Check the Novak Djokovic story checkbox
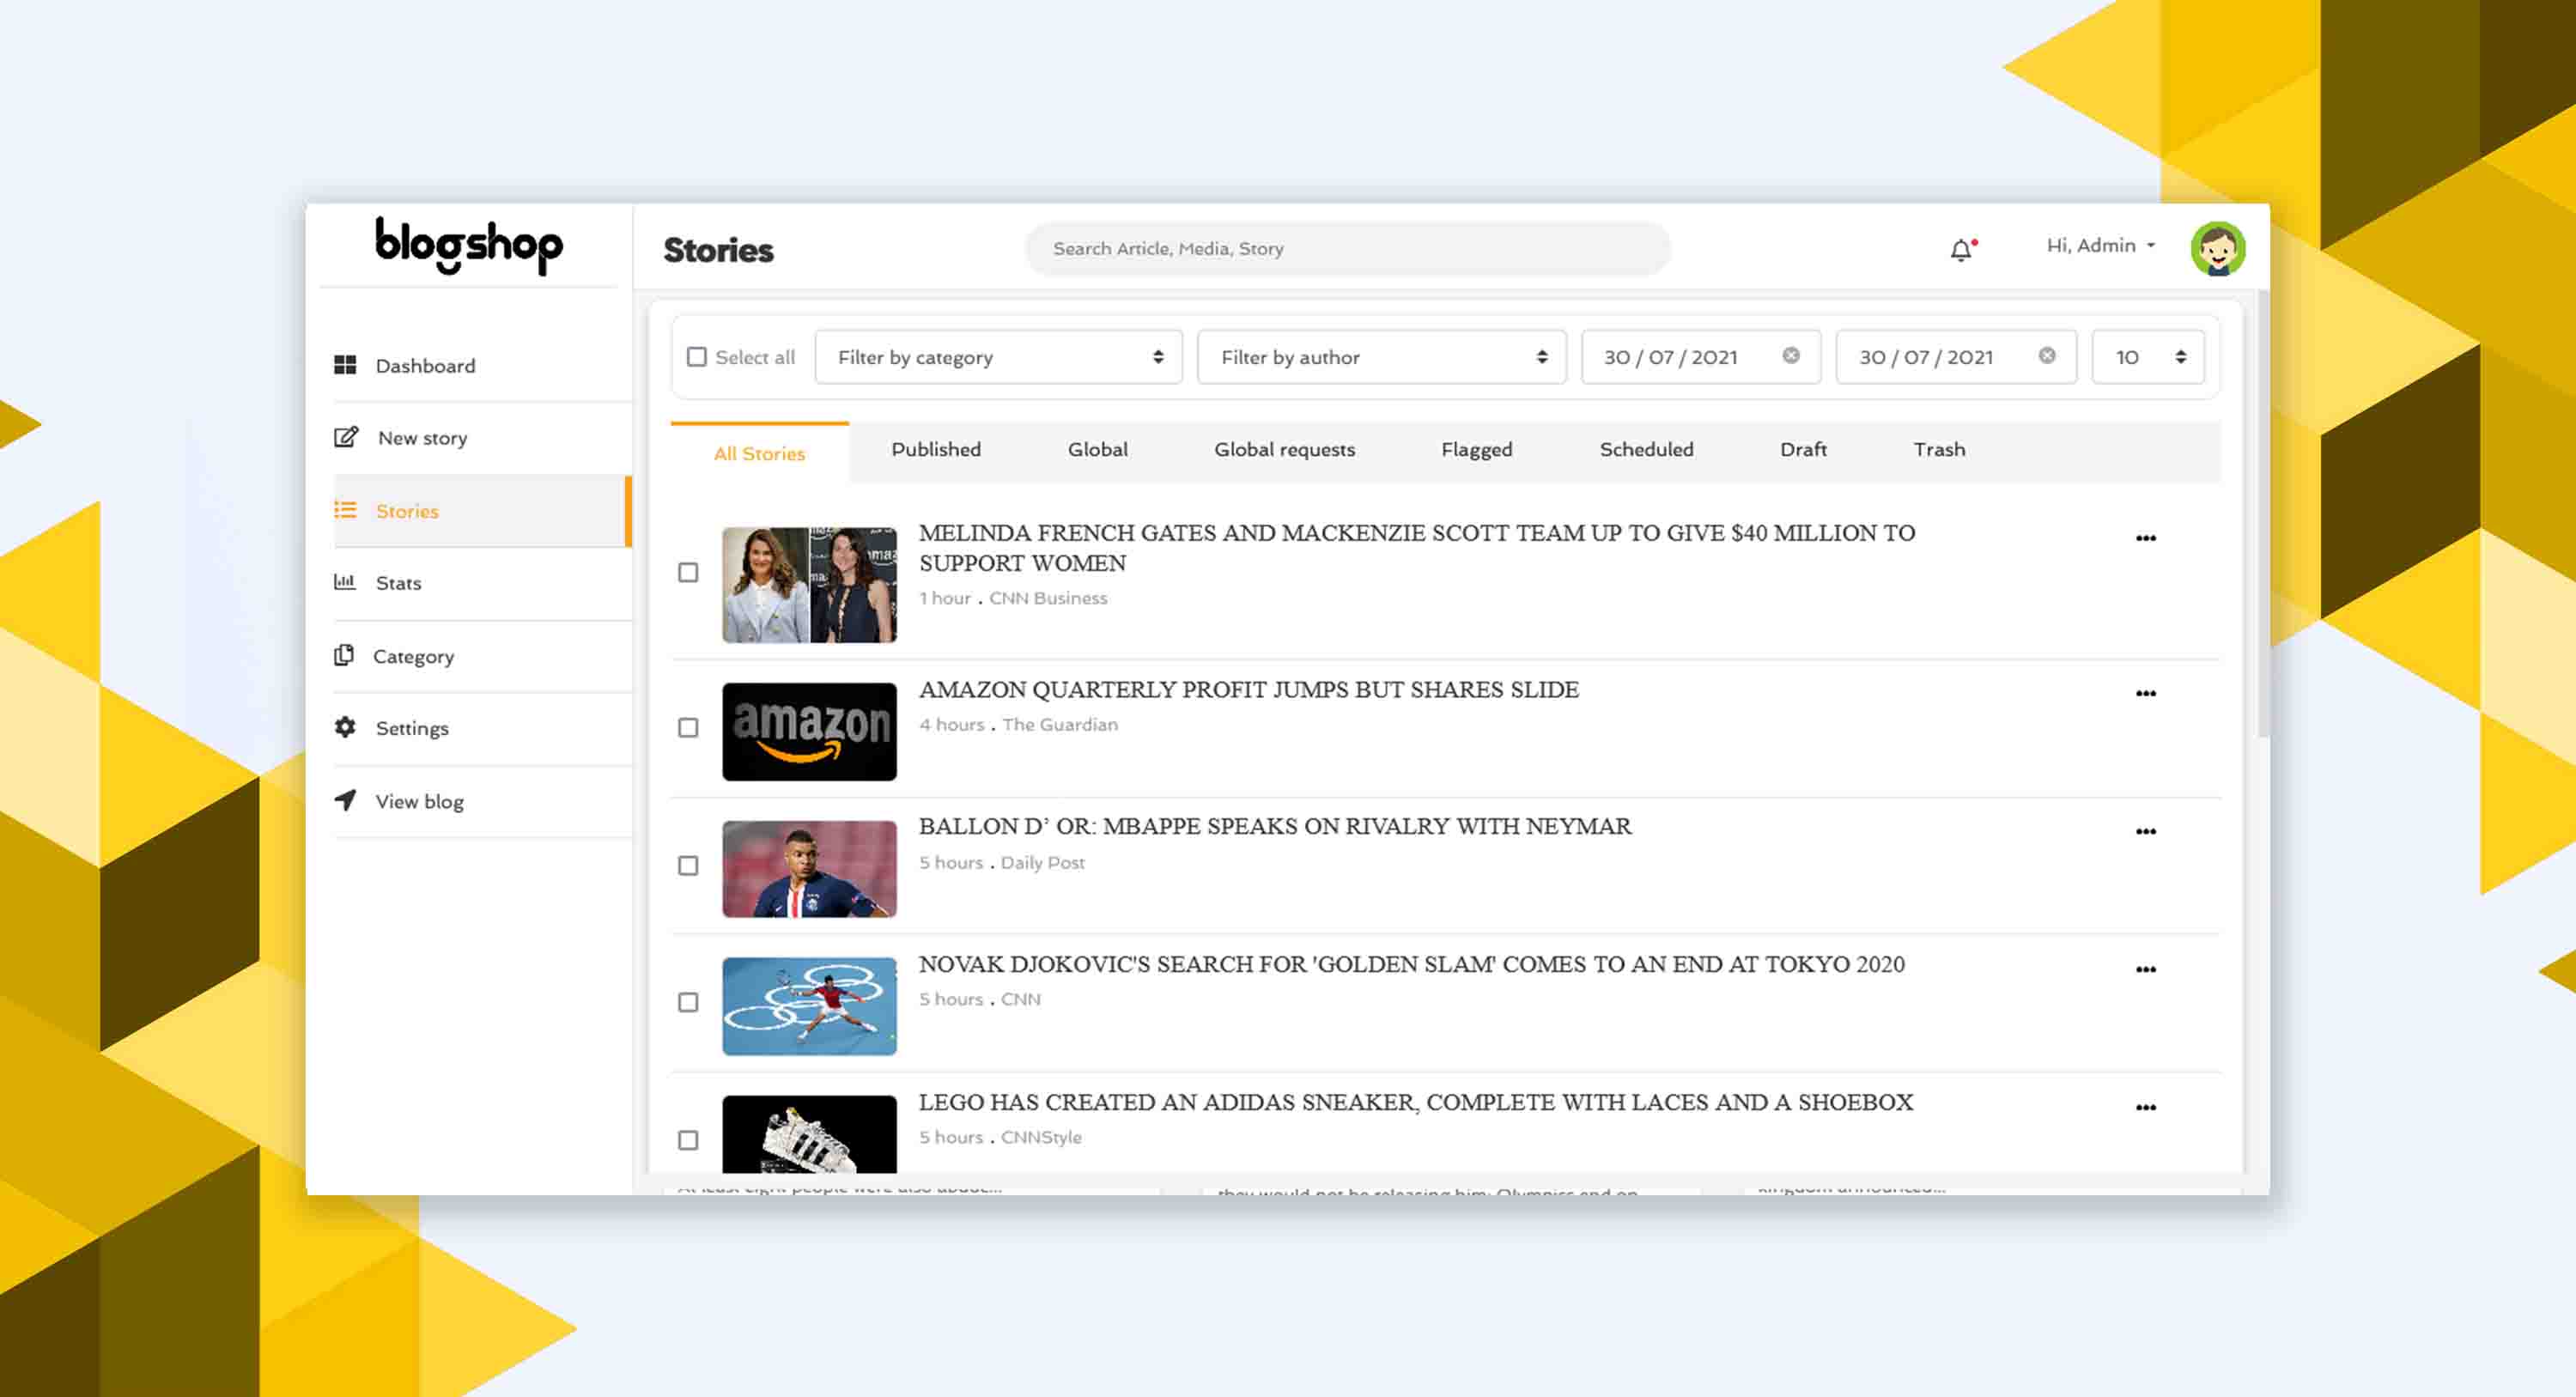The image size is (2576, 1397). 688,1002
